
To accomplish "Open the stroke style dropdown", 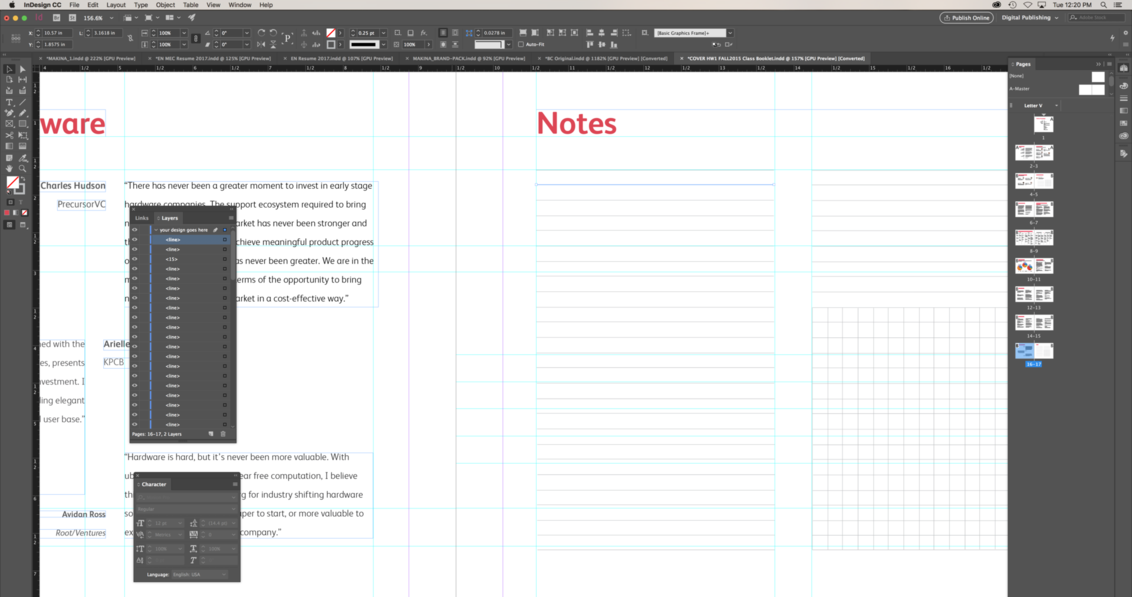I will click(x=383, y=45).
